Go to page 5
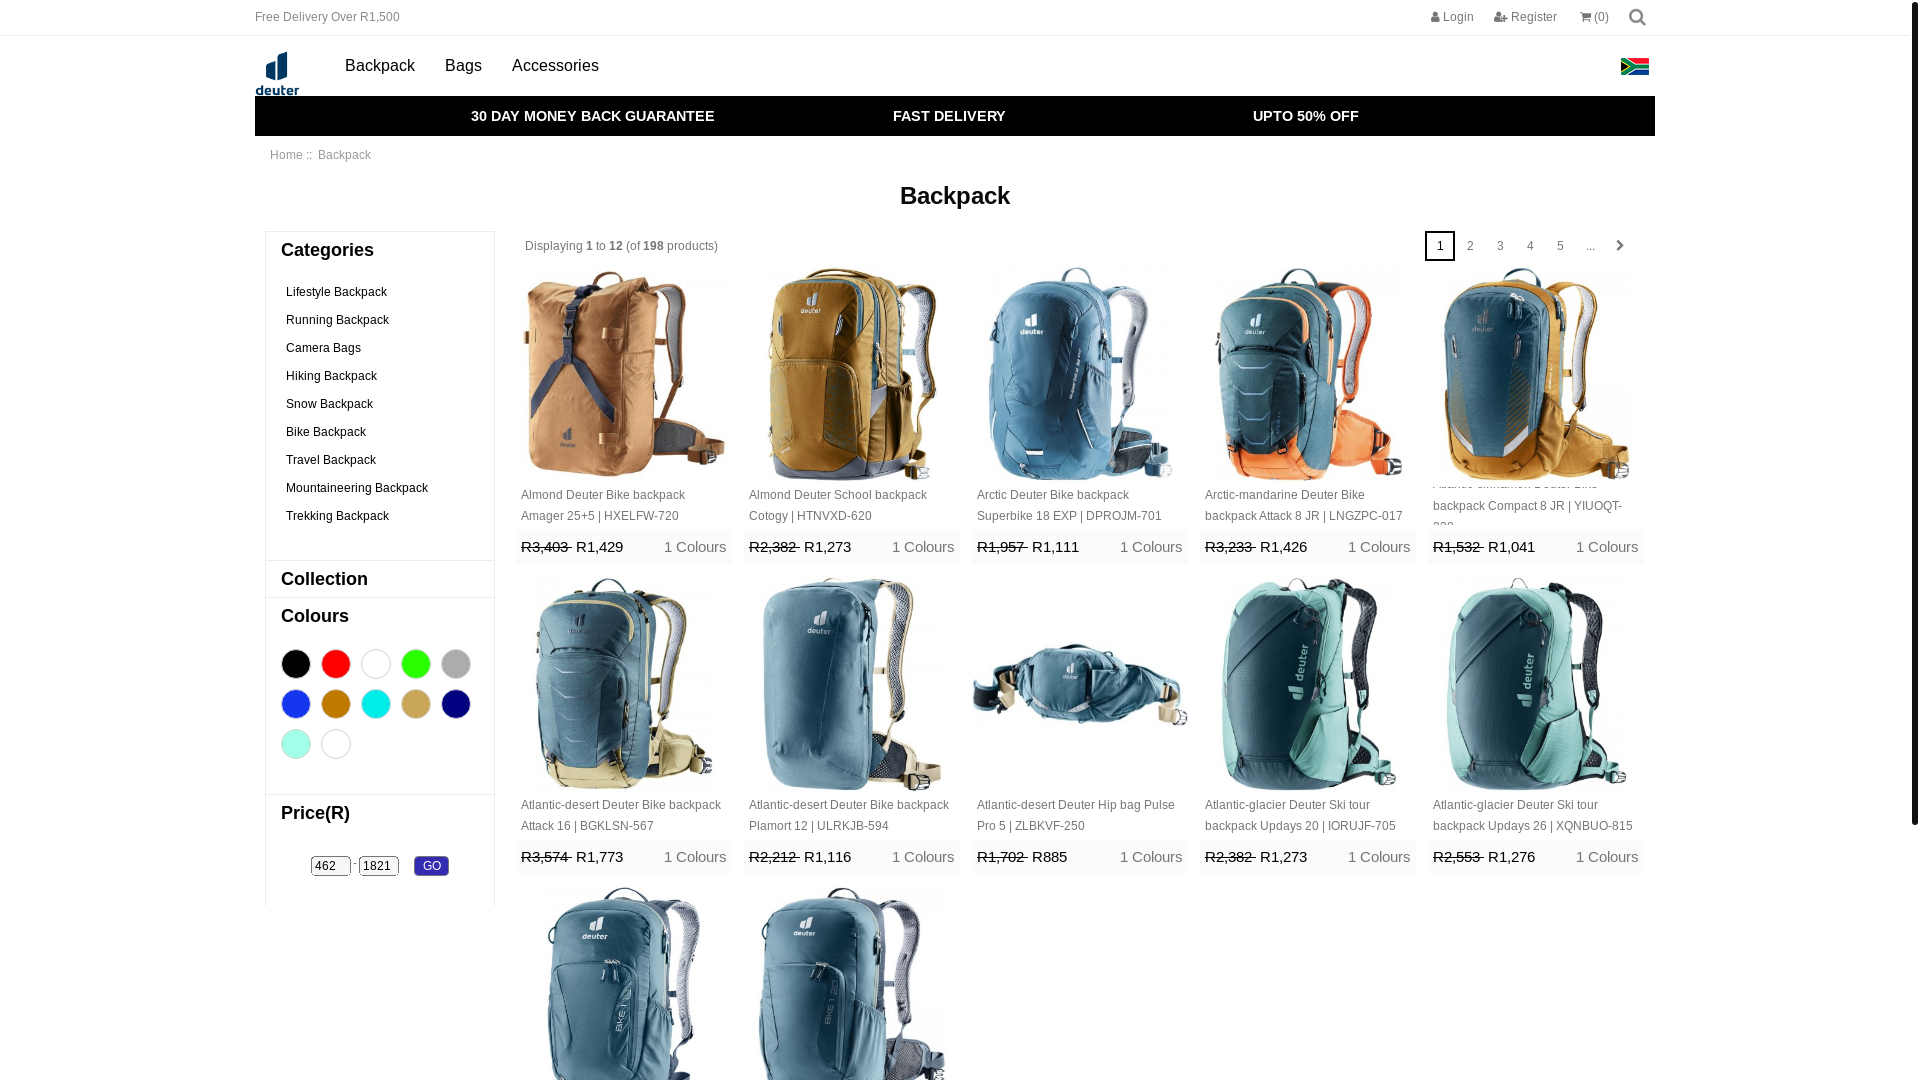The width and height of the screenshot is (1920, 1080). click(1560, 246)
